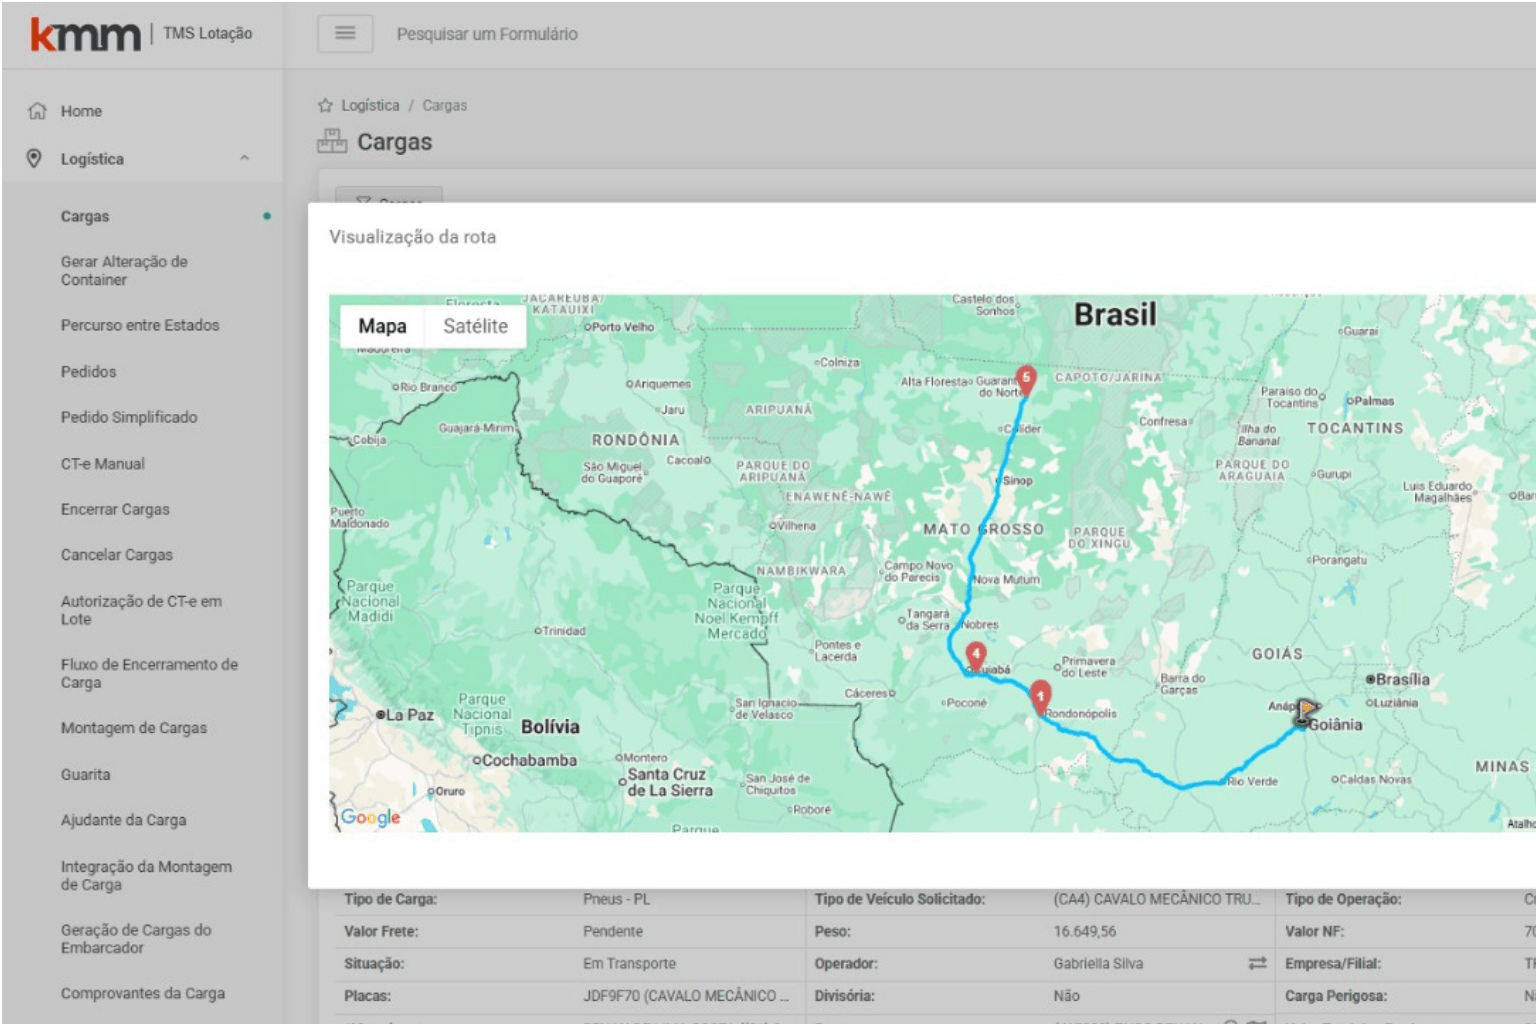Click the Logística breadcrumb link
The width and height of the screenshot is (1536, 1024).
[x=370, y=105]
